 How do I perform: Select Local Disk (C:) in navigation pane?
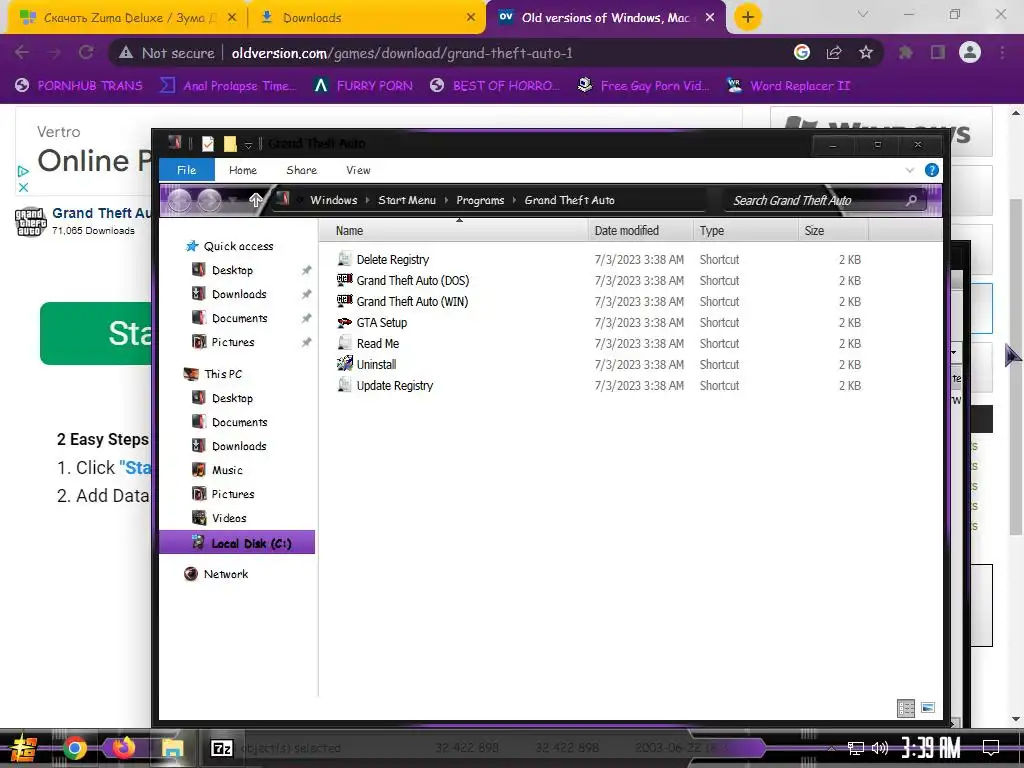pyautogui.click(x=237, y=543)
